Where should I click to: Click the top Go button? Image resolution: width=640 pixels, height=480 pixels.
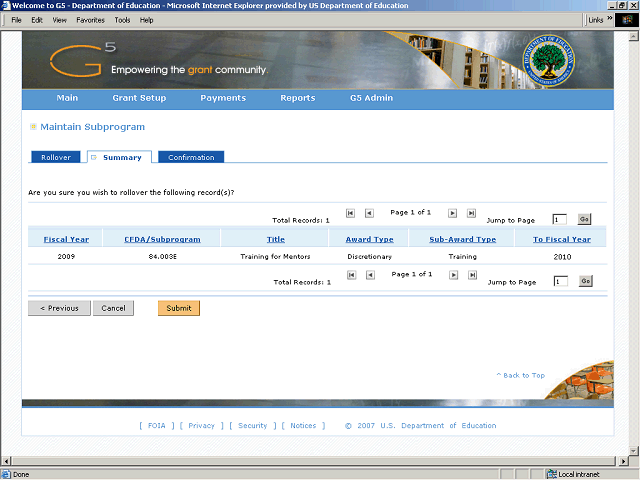[x=584, y=219]
